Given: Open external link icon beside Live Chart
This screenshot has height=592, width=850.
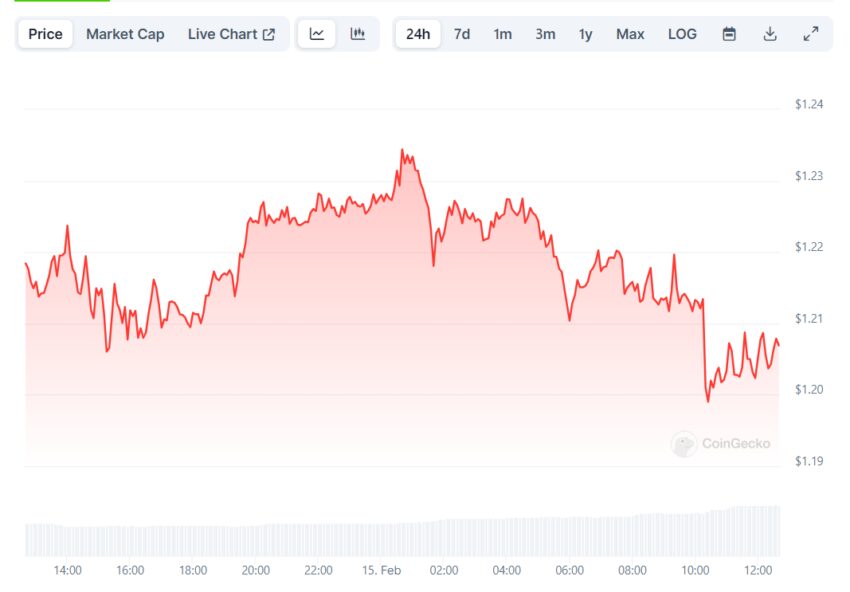Looking at the screenshot, I should click(x=269, y=34).
